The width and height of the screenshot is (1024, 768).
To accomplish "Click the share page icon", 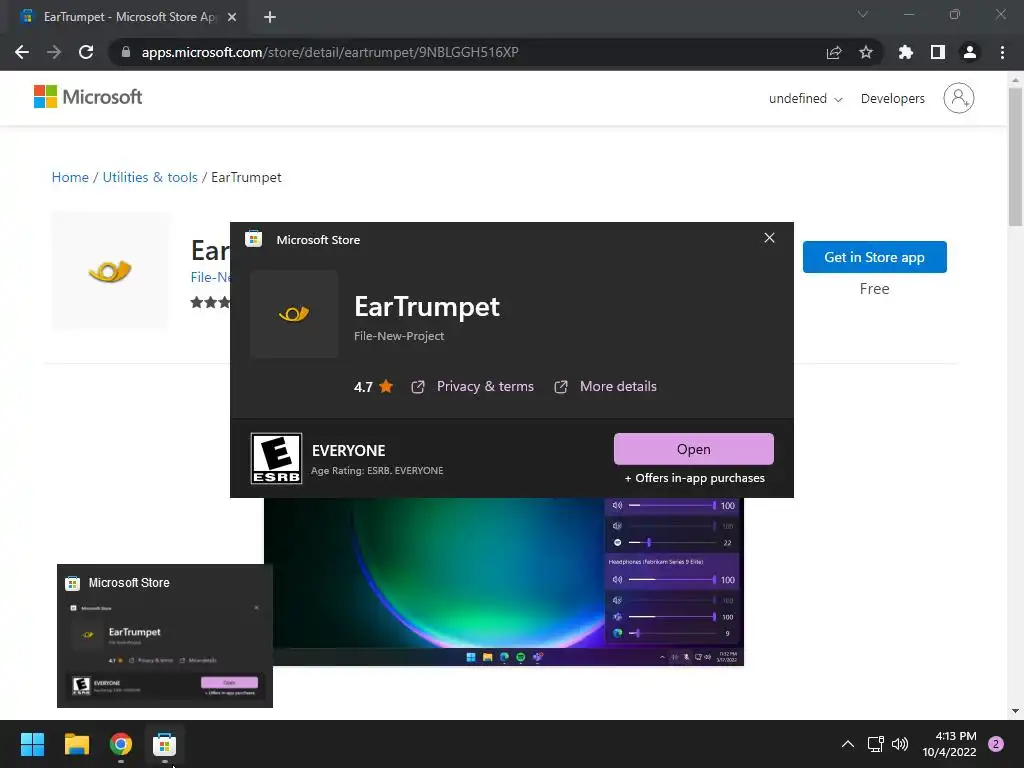I will tap(834, 52).
